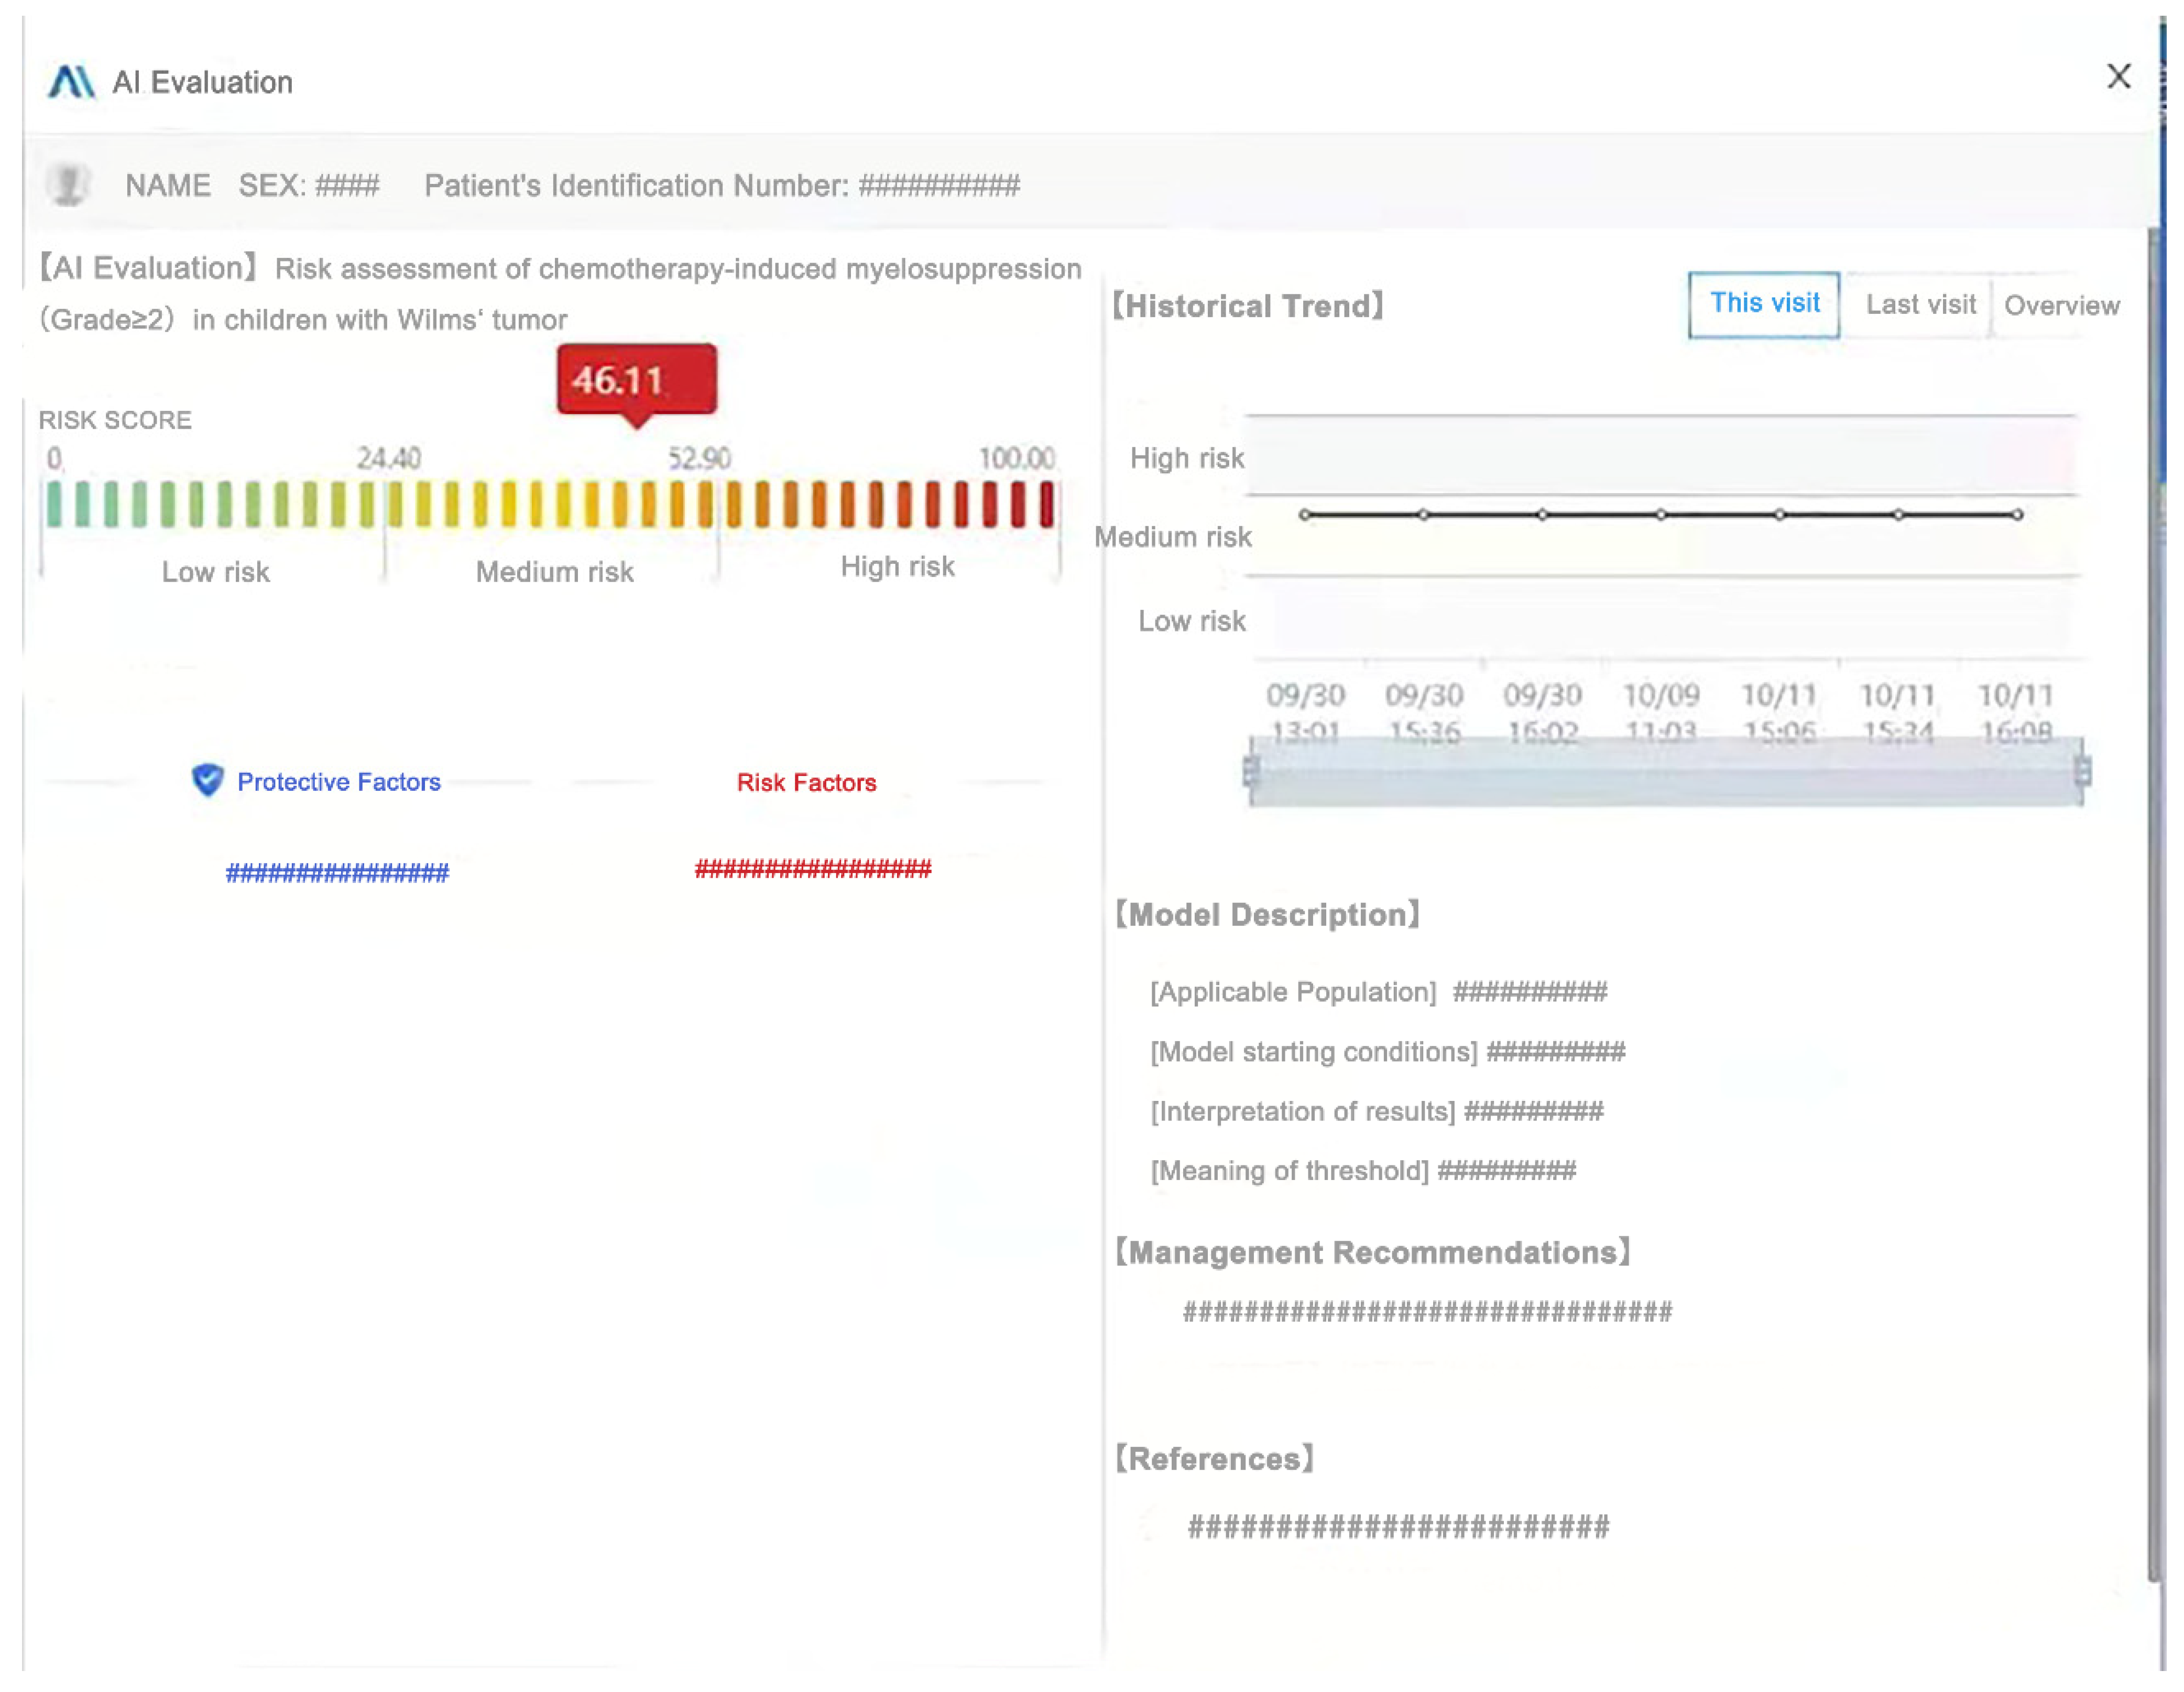Click the right handle of timeline zoom slider
This screenshot has height=1692, width=2184.
click(2083, 771)
